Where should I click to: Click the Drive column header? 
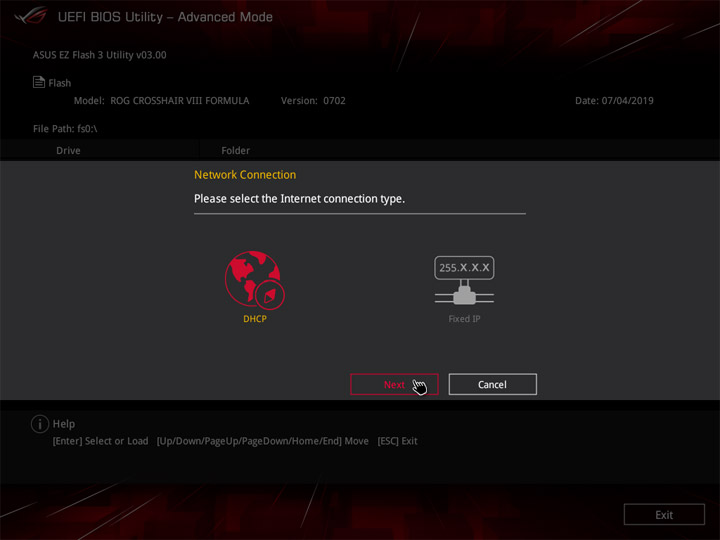(68, 151)
